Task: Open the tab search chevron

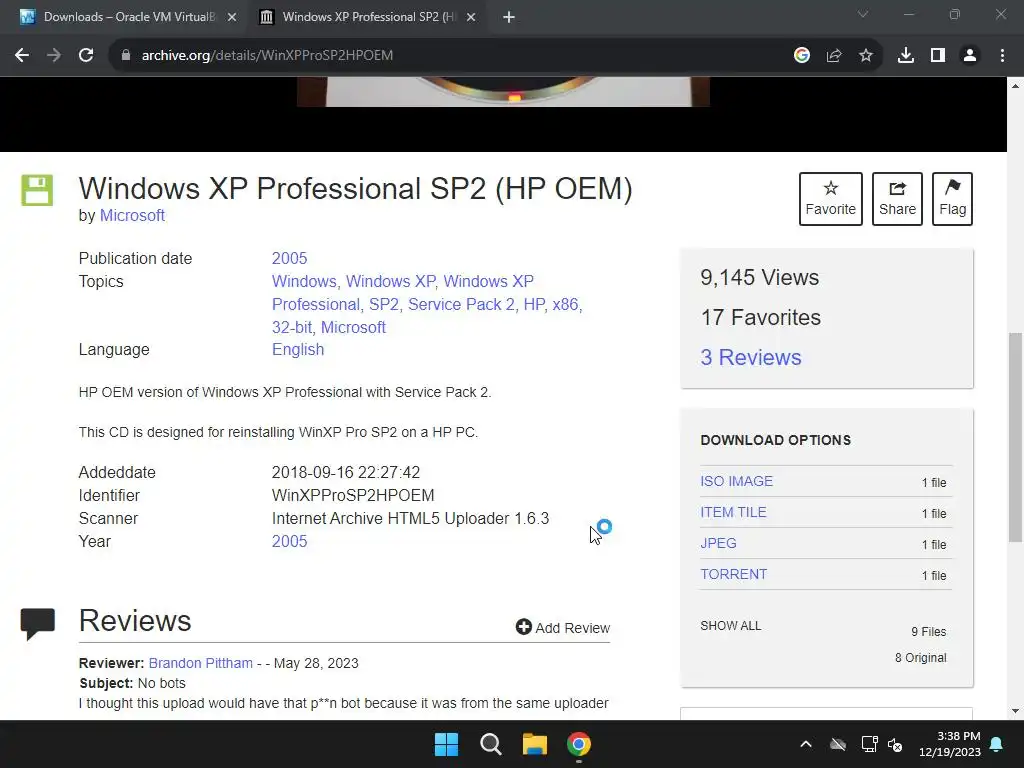Action: (863, 14)
